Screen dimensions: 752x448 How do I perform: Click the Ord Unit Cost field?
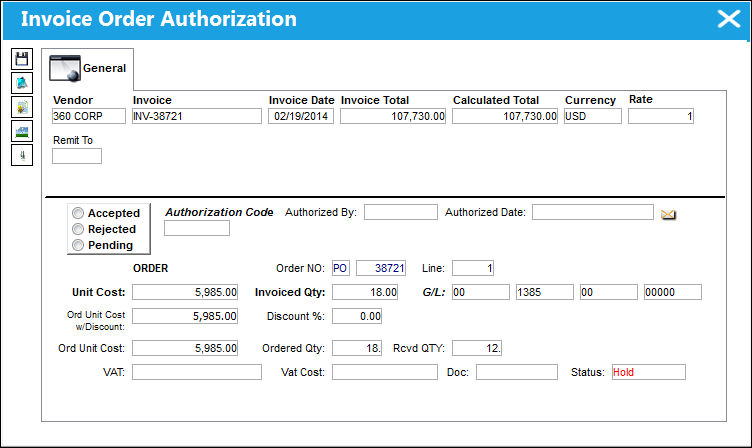185,348
